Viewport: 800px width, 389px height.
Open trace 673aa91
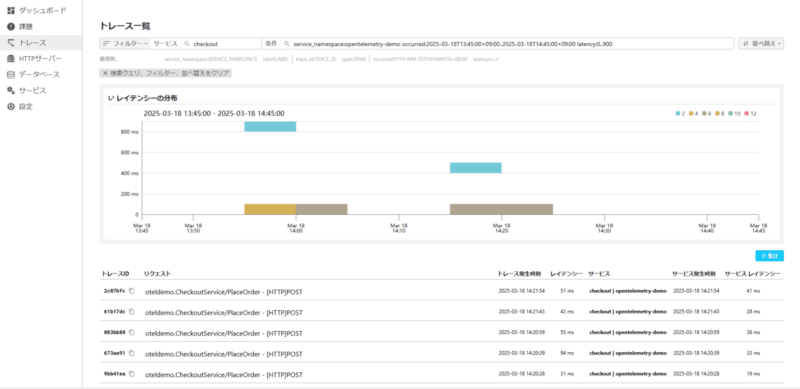tap(113, 353)
